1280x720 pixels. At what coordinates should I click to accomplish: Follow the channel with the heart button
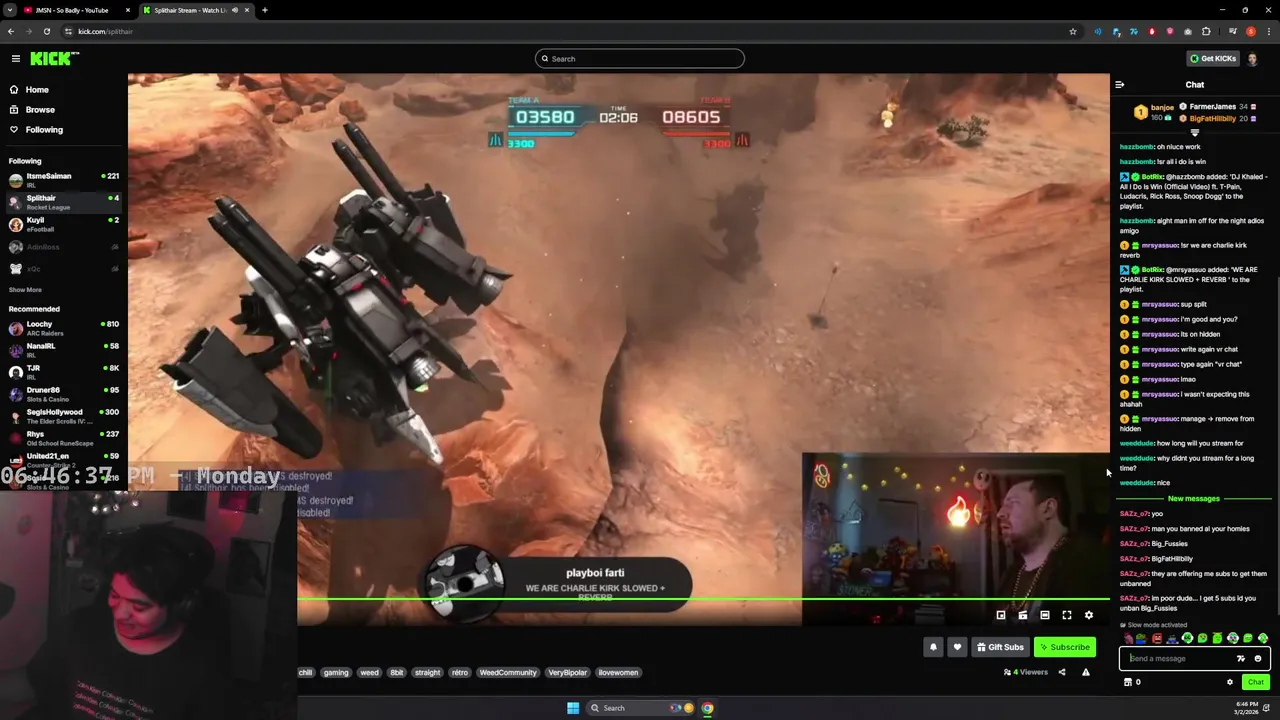(957, 647)
